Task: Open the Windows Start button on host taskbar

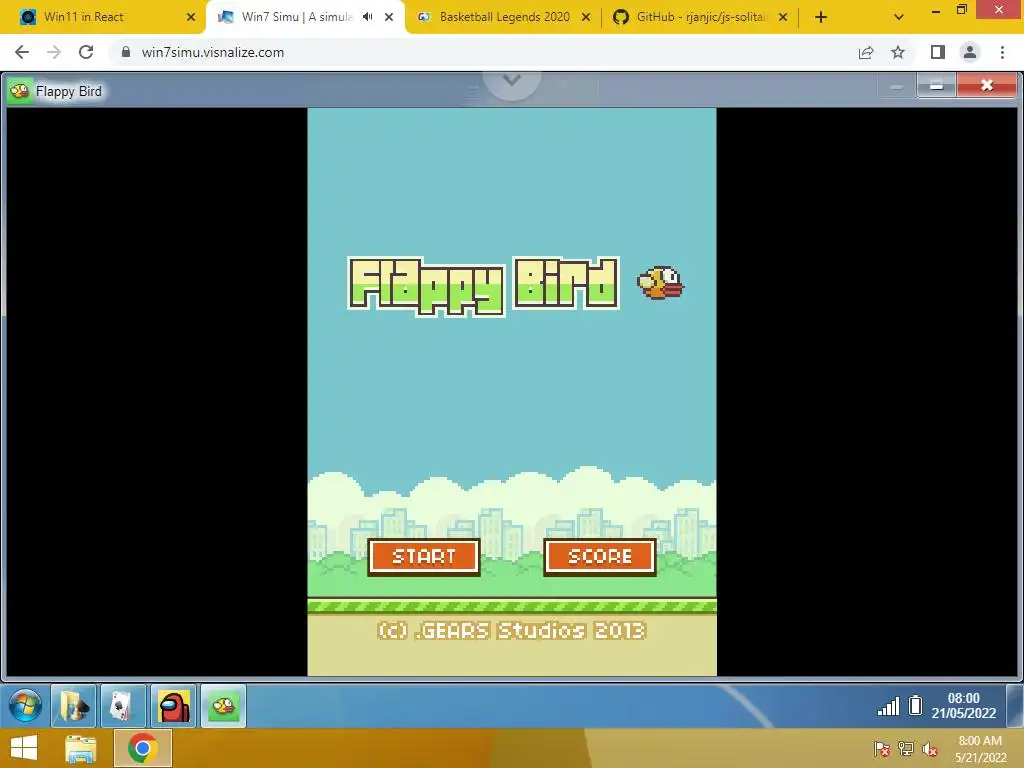Action: [24, 748]
